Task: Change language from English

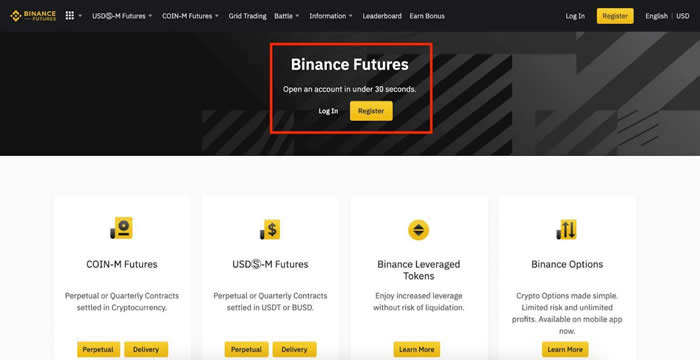Action: click(x=656, y=16)
